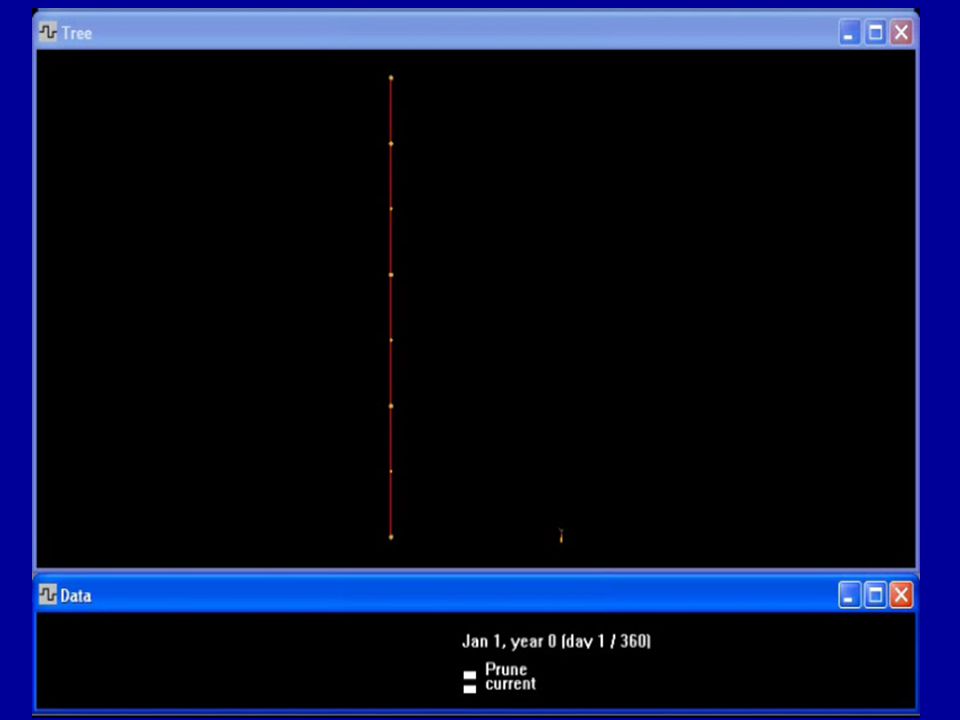Image resolution: width=960 pixels, height=720 pixels.
Task: Close the Tree window
Action: [901, 32]
